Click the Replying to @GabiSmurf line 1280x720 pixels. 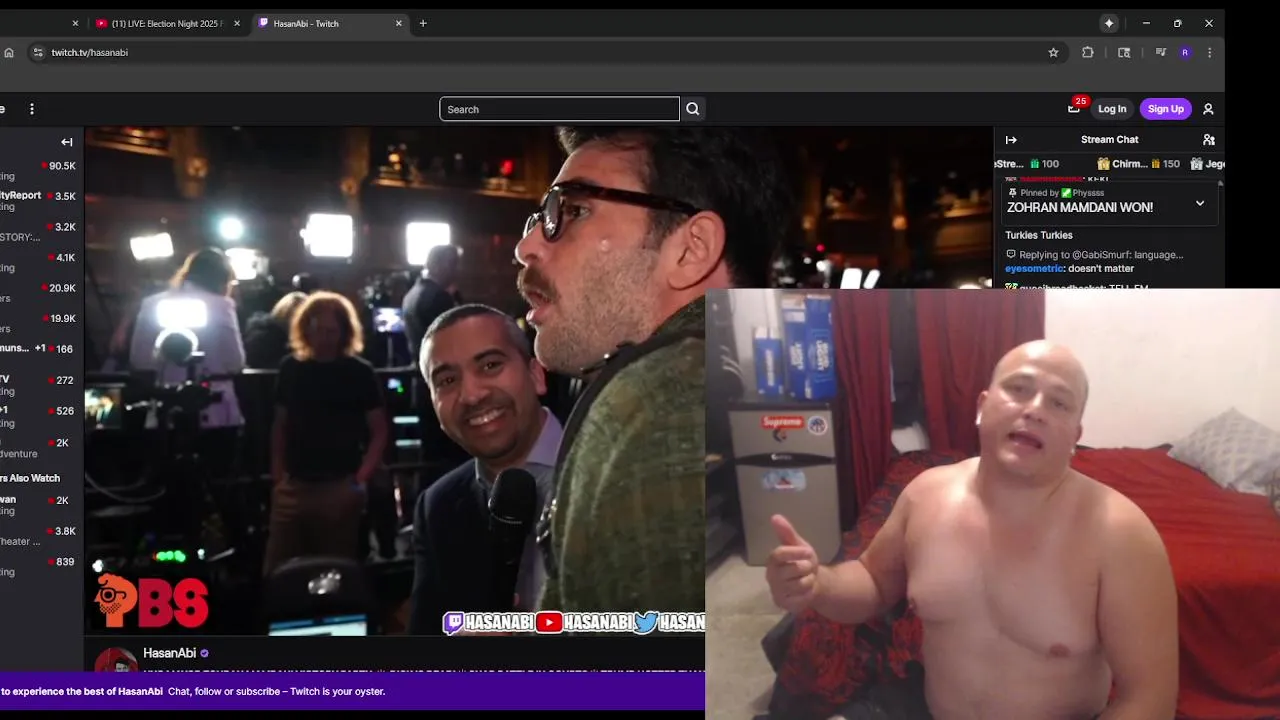pos(1094,255)
